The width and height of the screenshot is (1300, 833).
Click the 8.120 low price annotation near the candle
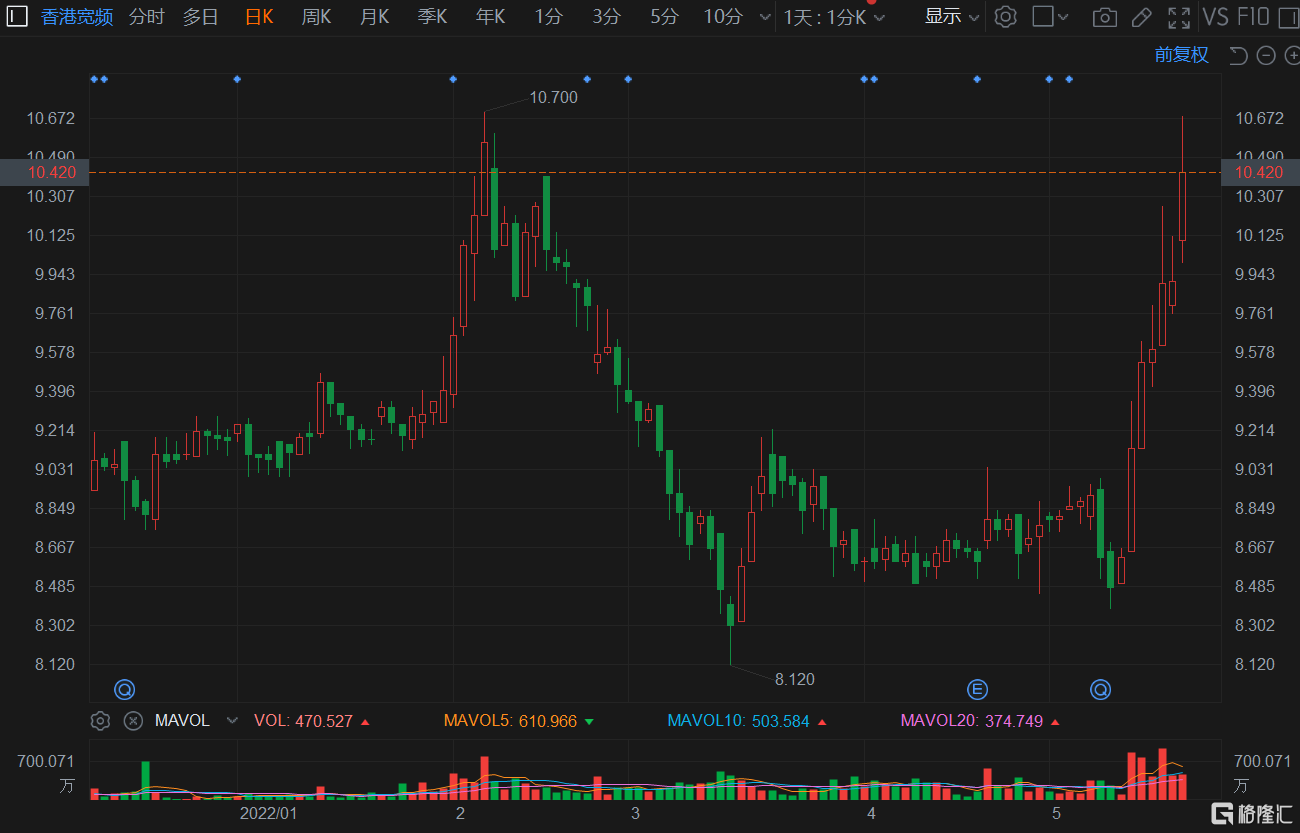(x=795, y=679)
